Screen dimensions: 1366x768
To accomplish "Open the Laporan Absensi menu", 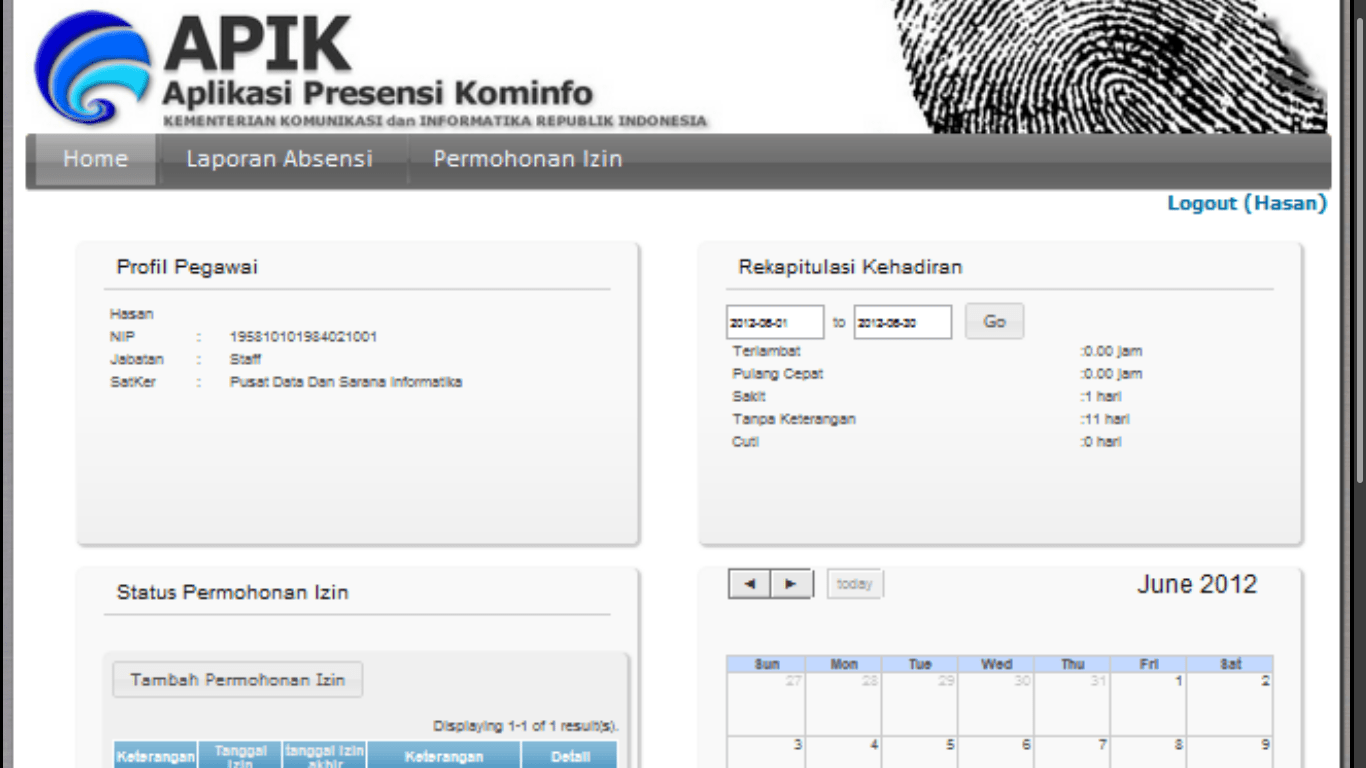I will point(280,159).
